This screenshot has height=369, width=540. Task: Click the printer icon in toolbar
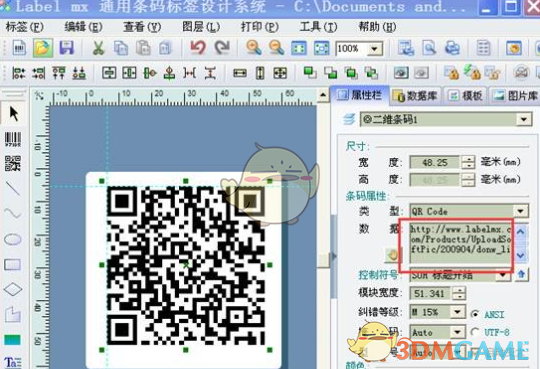point(452,48)
